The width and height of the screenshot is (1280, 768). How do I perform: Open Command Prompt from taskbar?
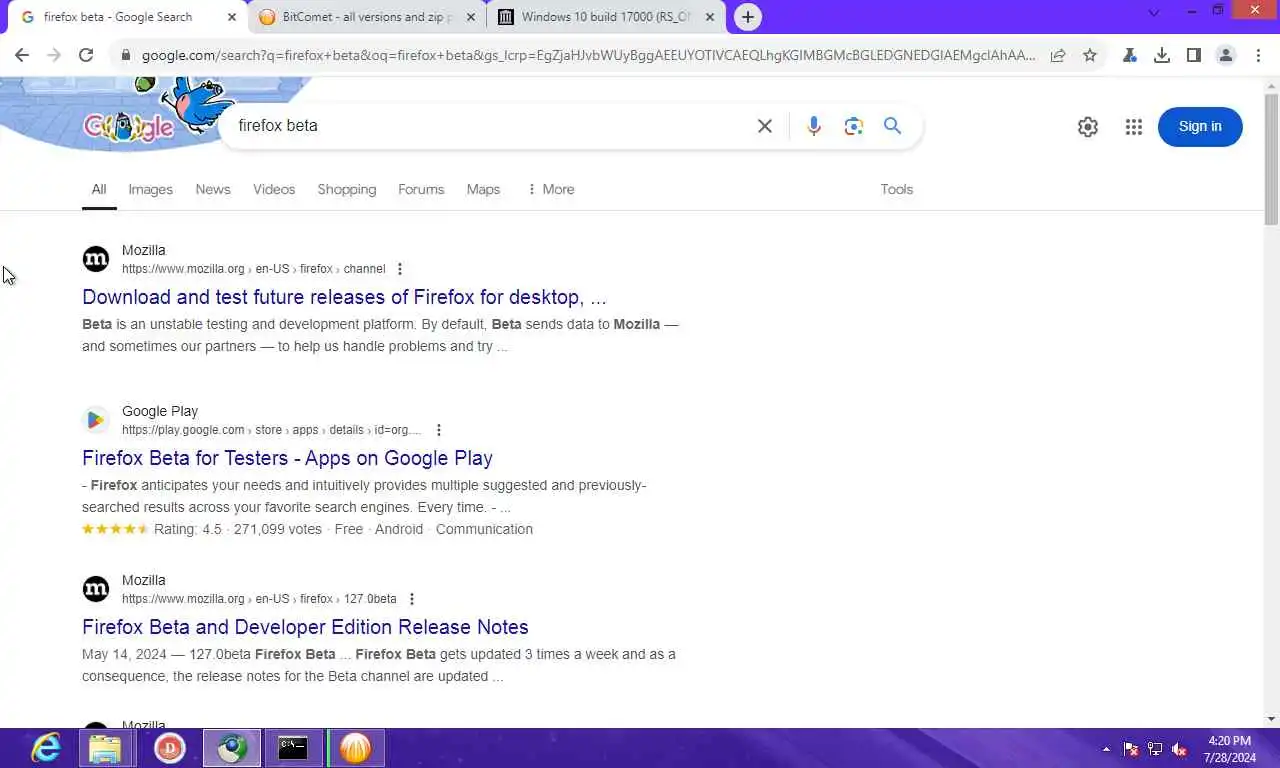pyautogui.click(x=293, y=748)
